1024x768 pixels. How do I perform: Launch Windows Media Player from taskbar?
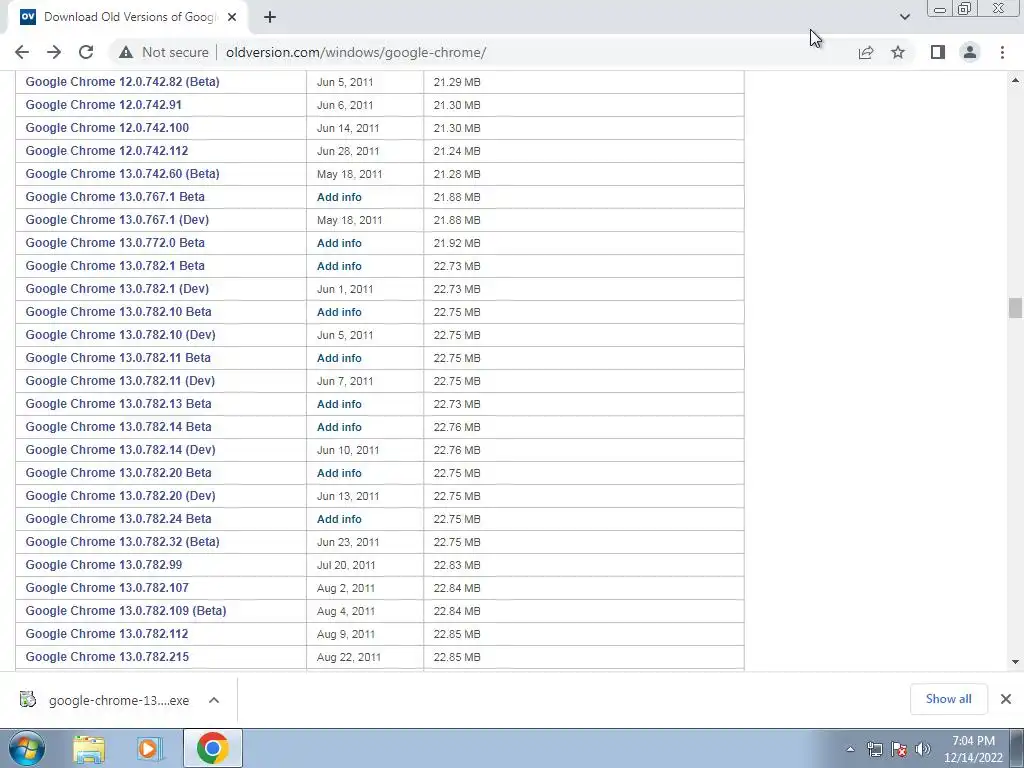tap(150, 748)
